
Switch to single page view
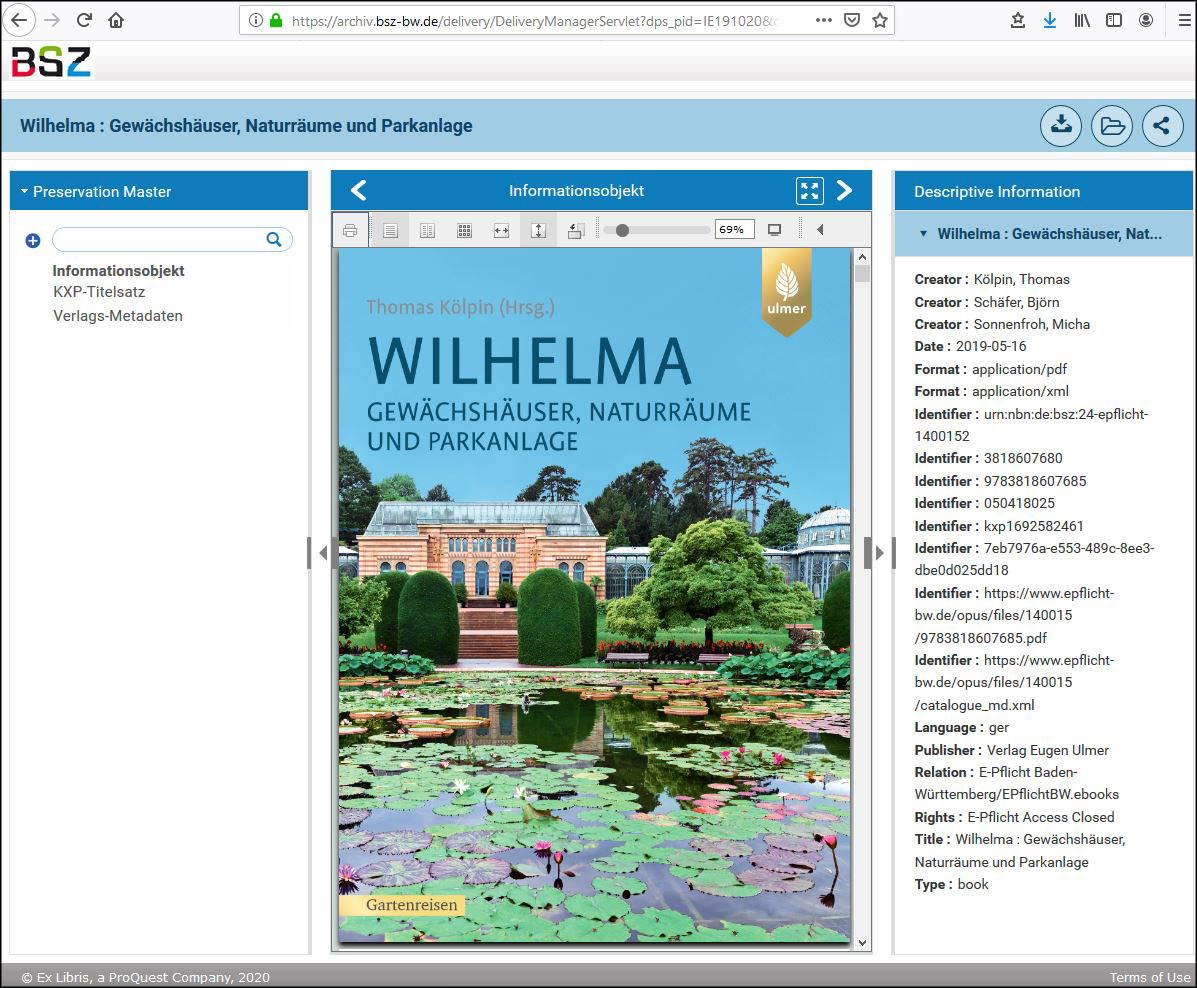pyautogui.click(x=390, y=230)
